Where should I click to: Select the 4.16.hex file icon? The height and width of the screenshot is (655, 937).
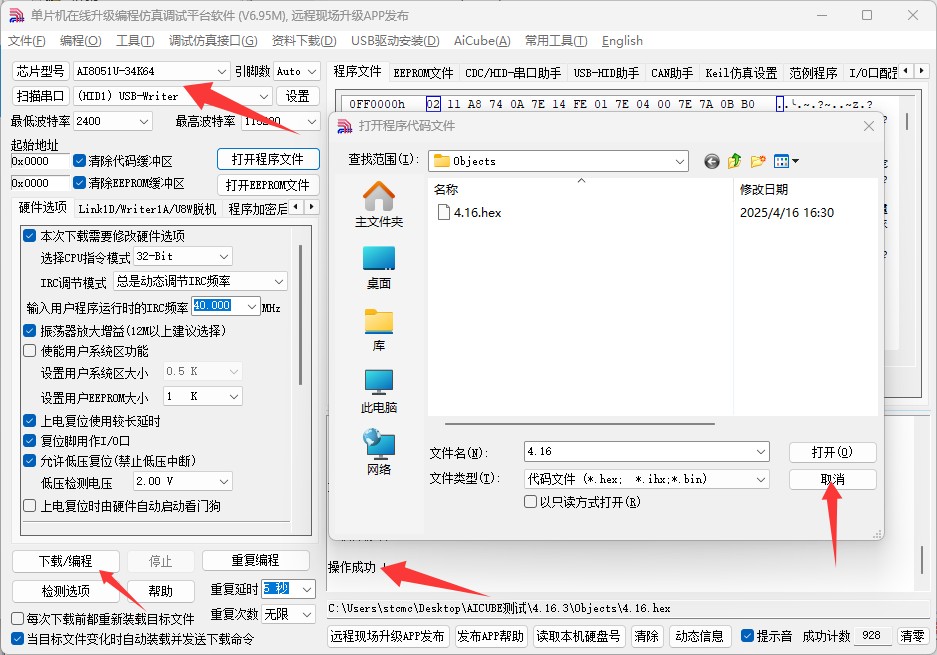(x=443, y=212)
